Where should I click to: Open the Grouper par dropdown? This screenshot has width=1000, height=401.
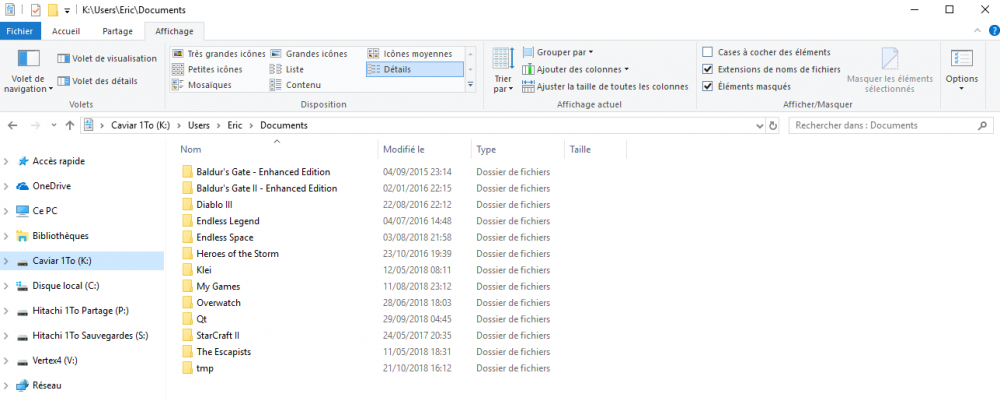pyautogui.click(x=558, y=52)
